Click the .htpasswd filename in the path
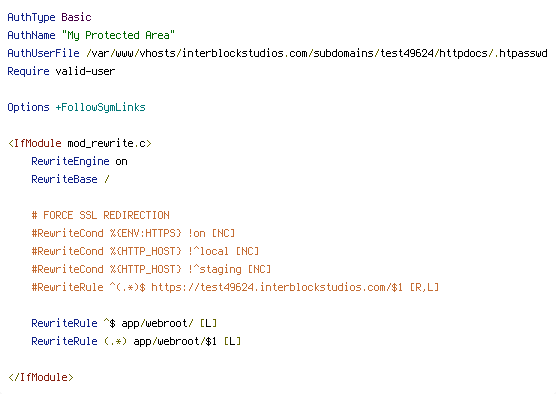The width and height of the screenshot is (556, 394). [521, 53]
